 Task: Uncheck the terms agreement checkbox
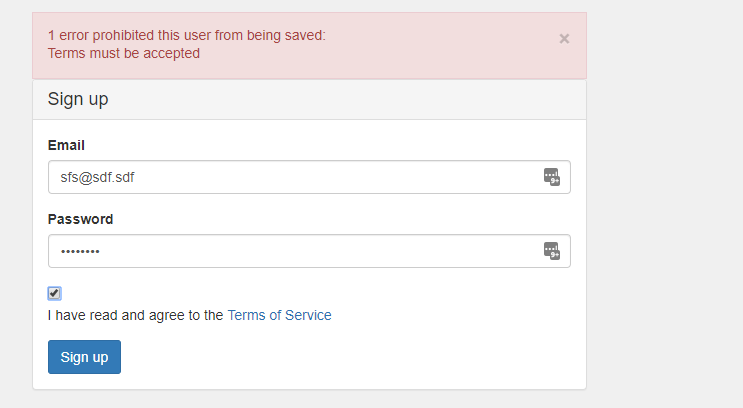pyautogui.click(x=54, y=293)
